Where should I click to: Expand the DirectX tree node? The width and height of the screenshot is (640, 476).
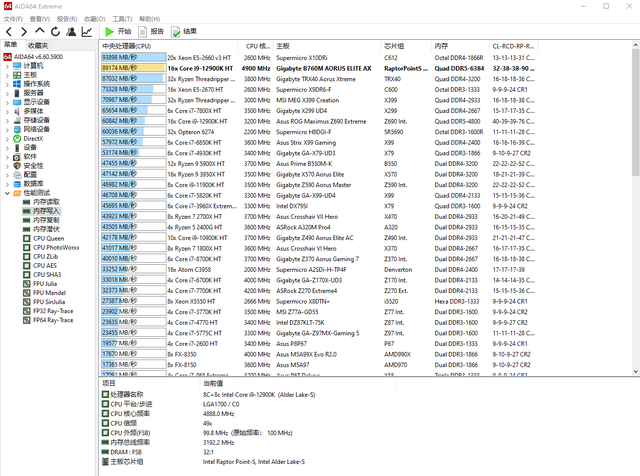click(x=7, y=138)
